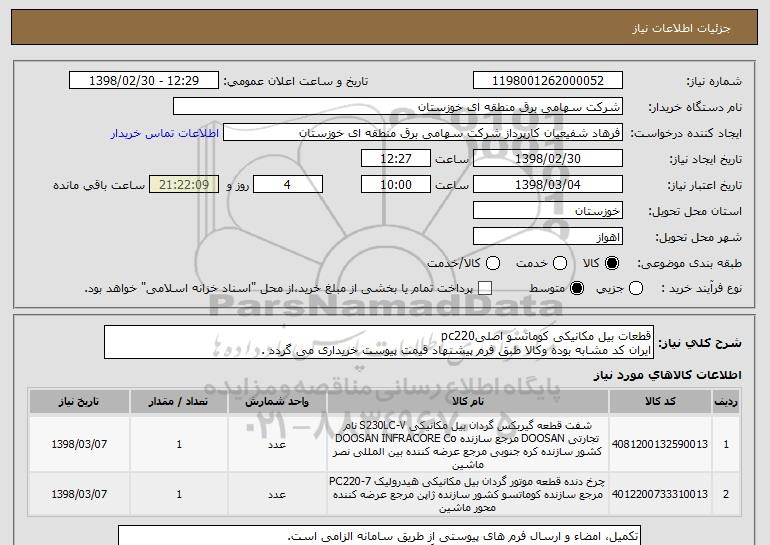
Task: Open the buyer contact information link
Action: (165, 133)
